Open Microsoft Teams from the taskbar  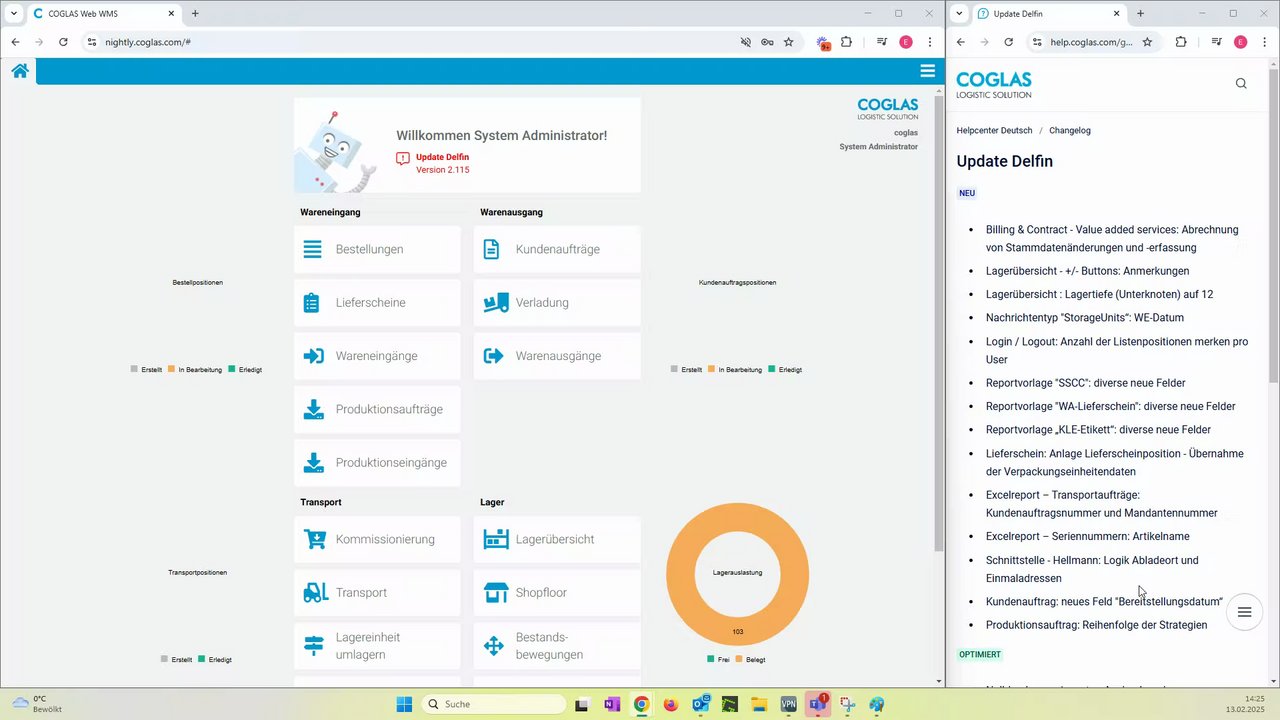[817, 704]
